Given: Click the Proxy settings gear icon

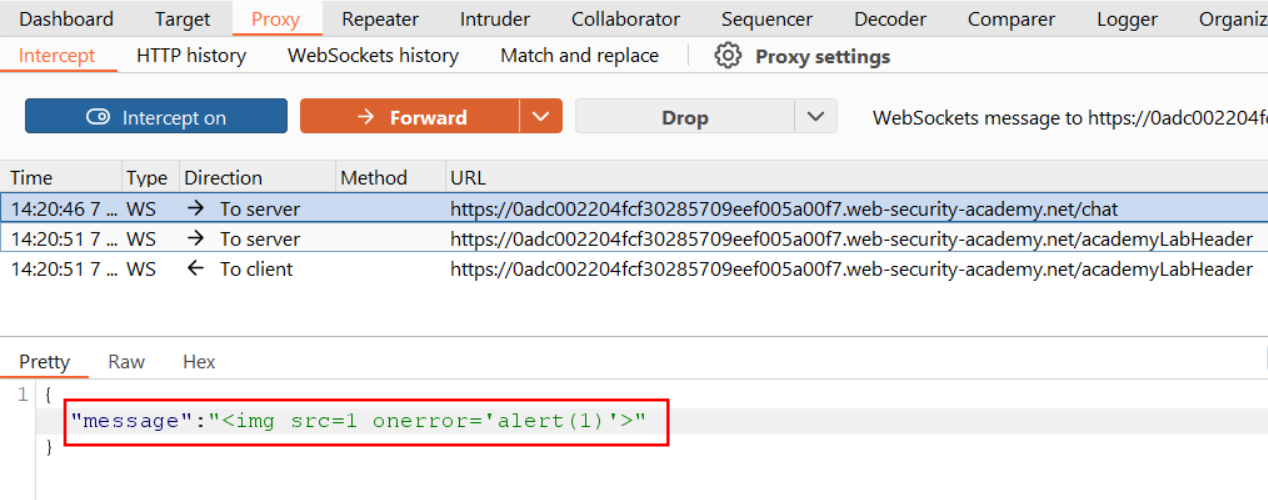Looking at the screenshot, I should [727, 56].
